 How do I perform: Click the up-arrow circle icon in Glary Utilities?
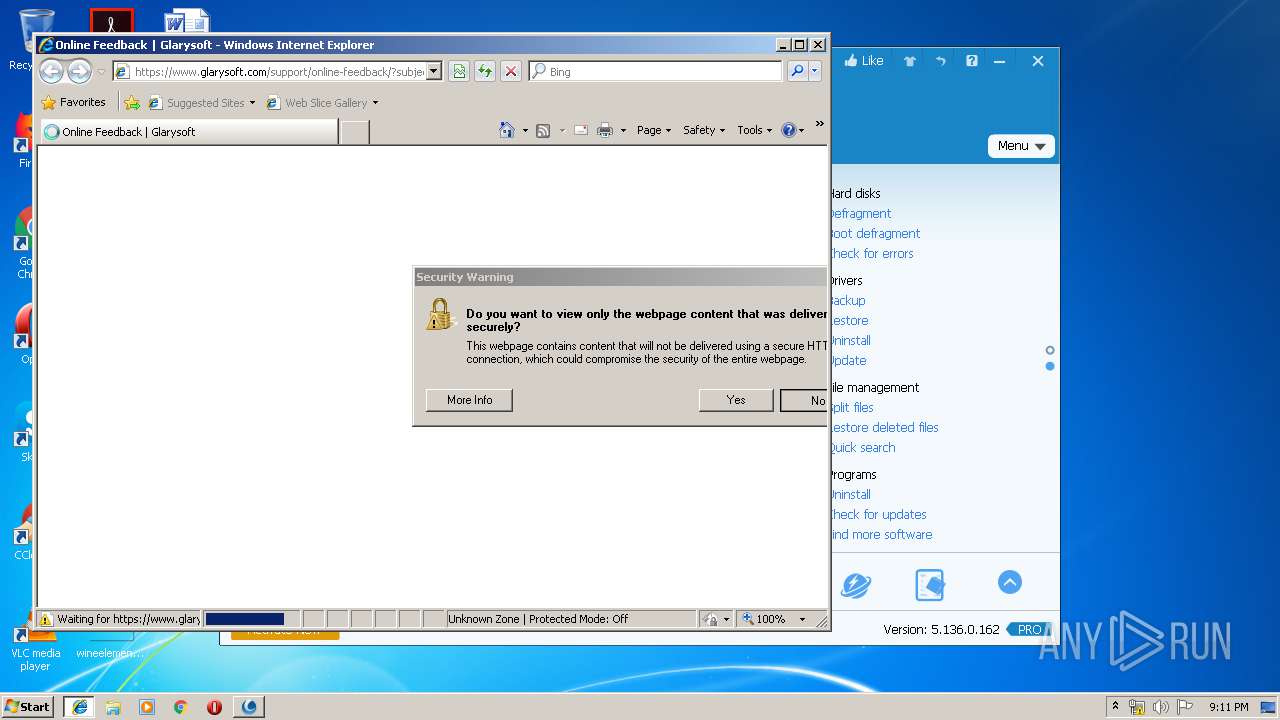pyautogui.click(x=1010, y=582)
